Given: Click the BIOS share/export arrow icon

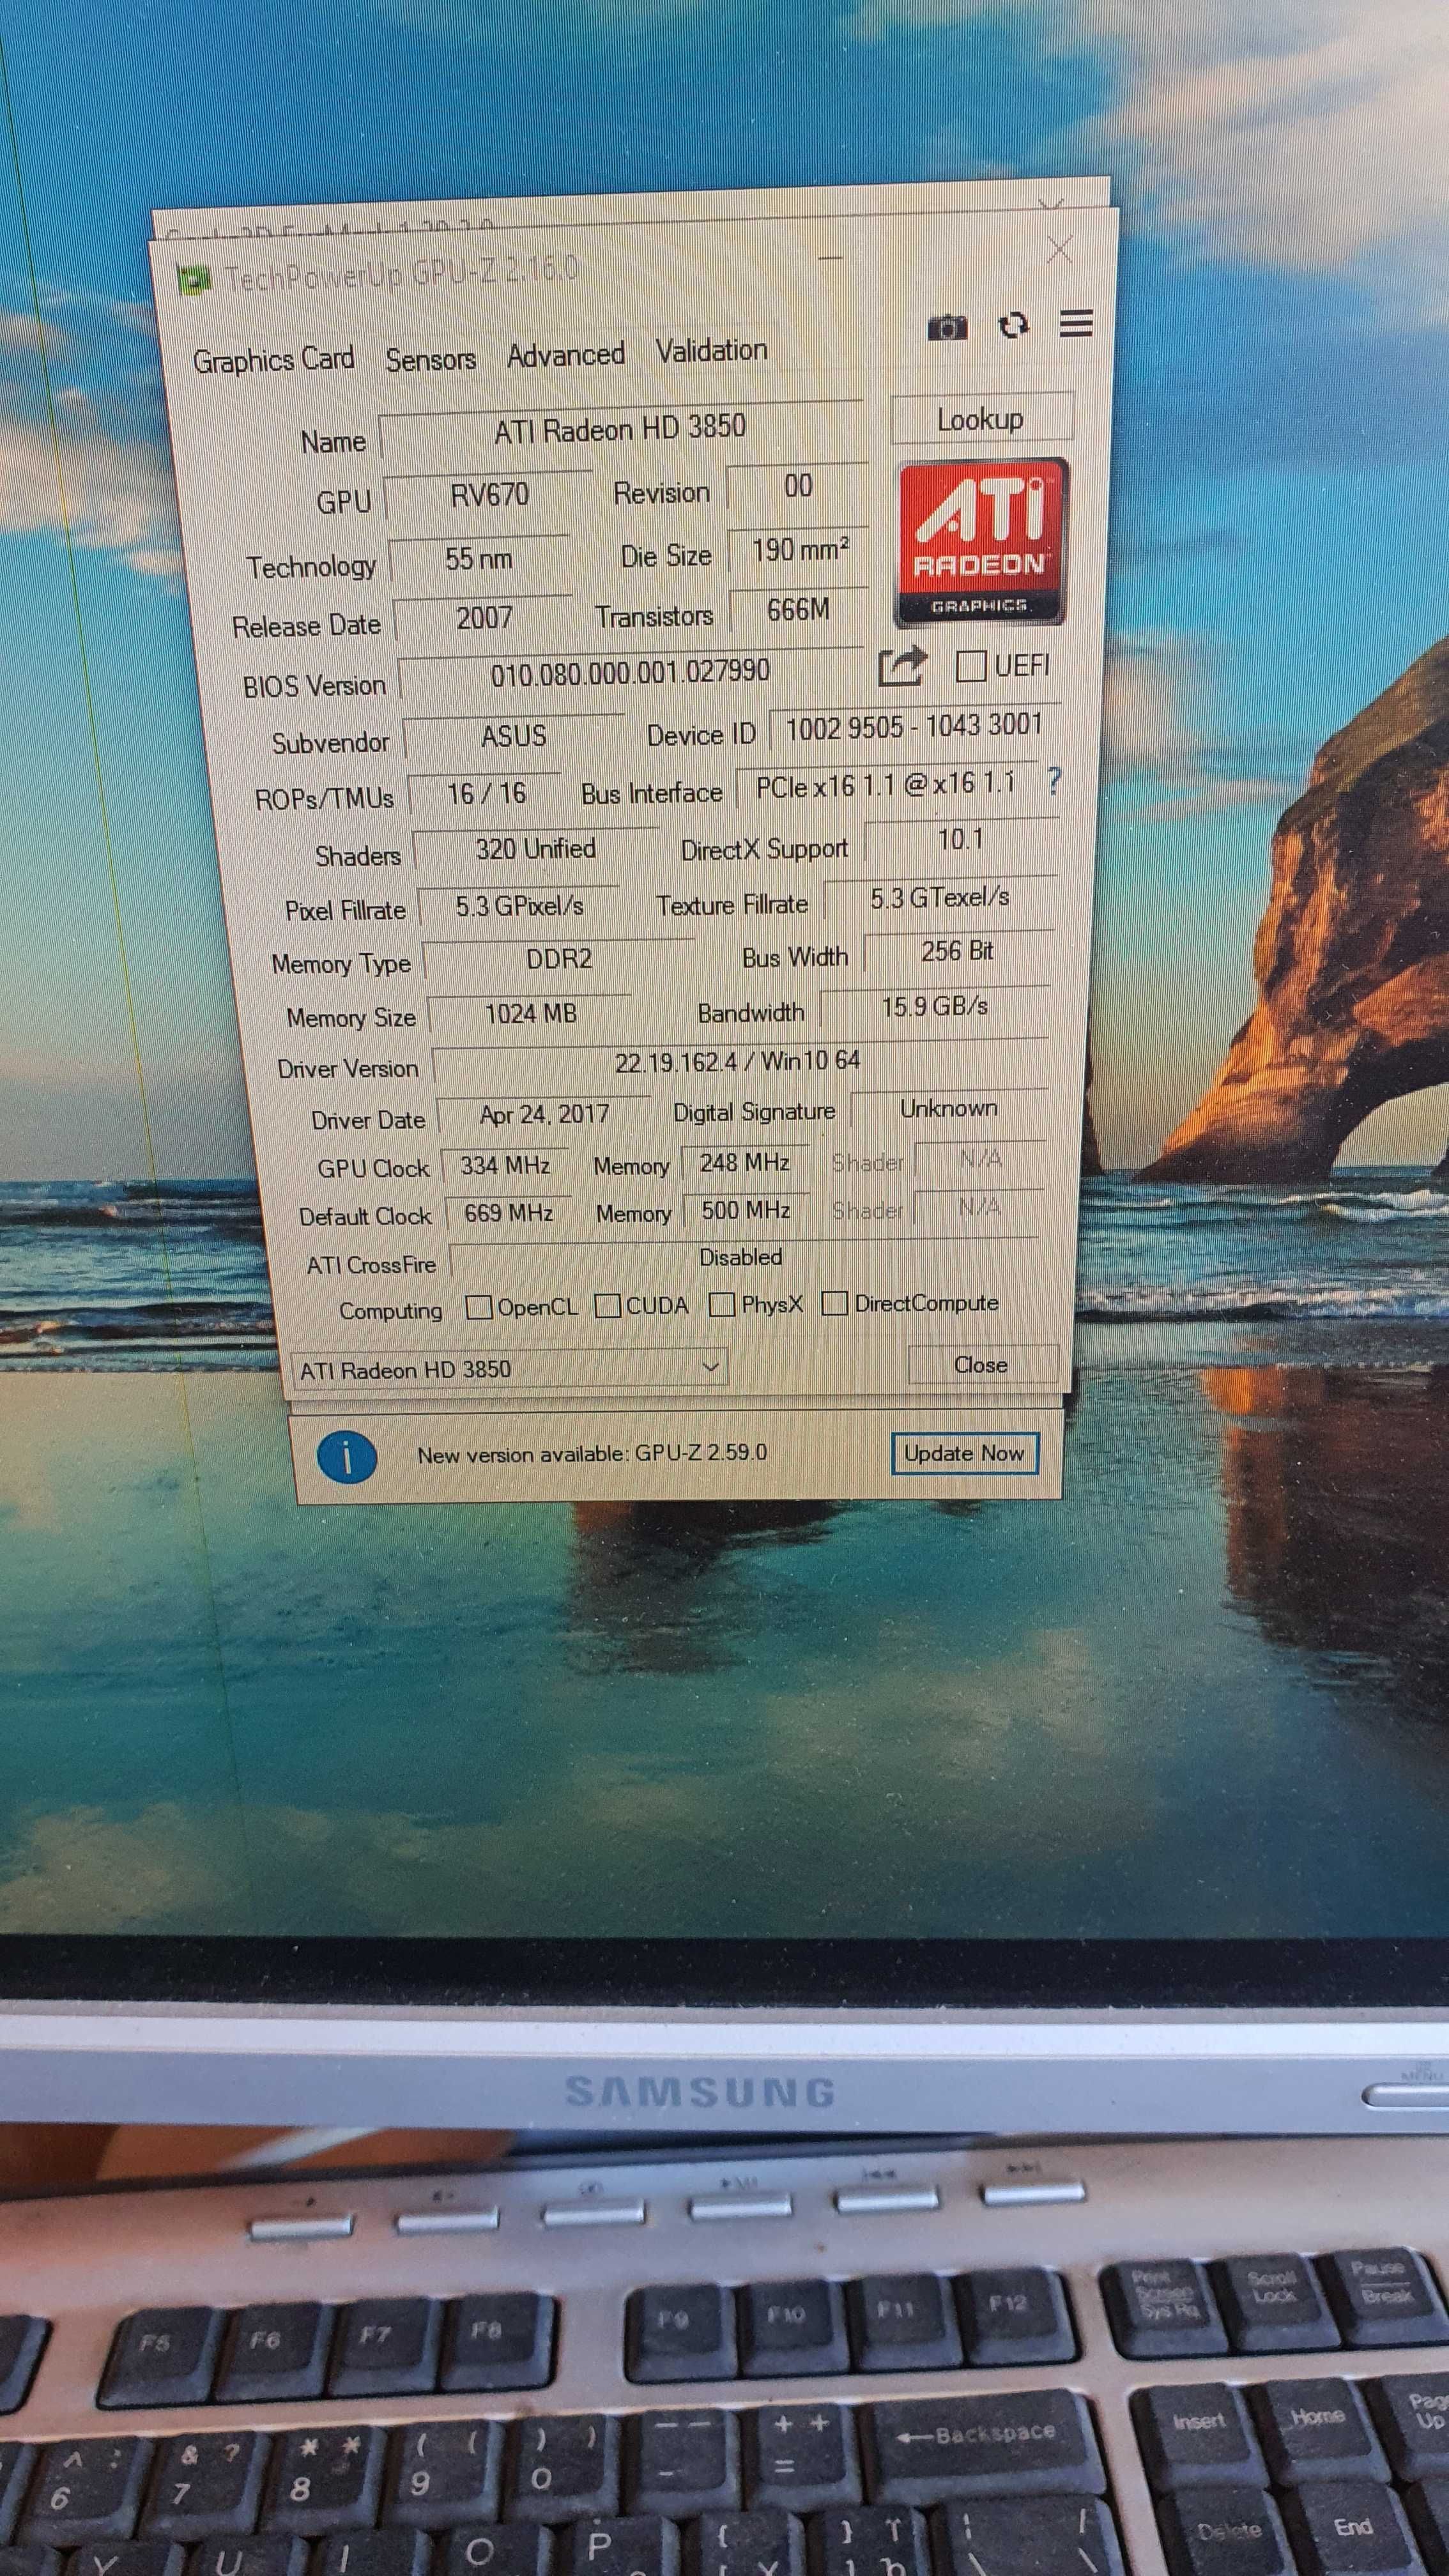Looking at the screenshot, I should coord(902,666).
